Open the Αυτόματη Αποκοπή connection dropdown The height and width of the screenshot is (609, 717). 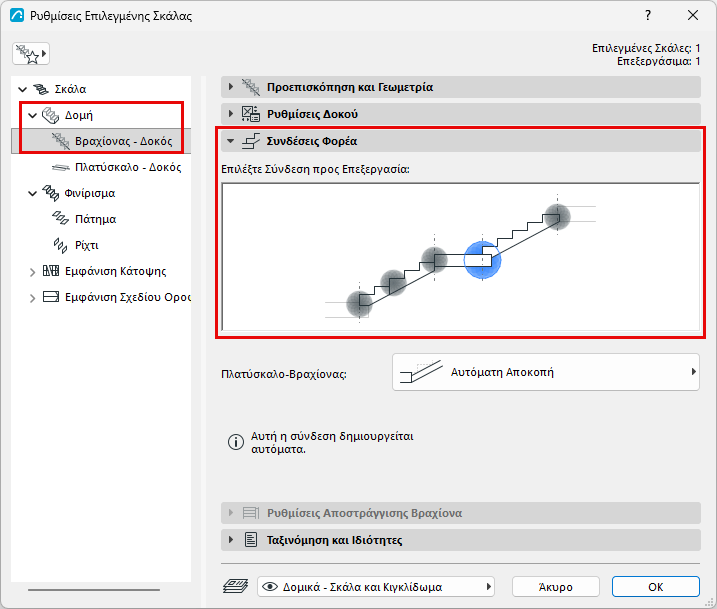point(546,372)
